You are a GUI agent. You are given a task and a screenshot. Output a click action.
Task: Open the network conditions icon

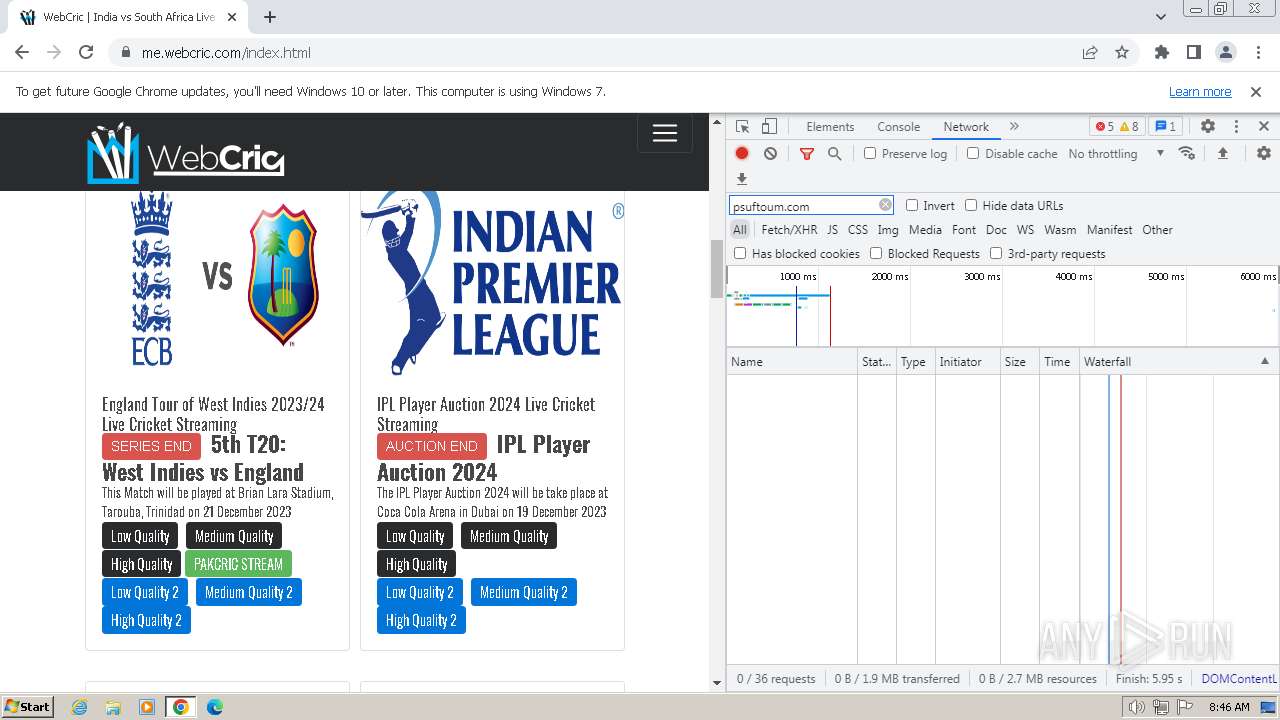[x=1187, y=154]
